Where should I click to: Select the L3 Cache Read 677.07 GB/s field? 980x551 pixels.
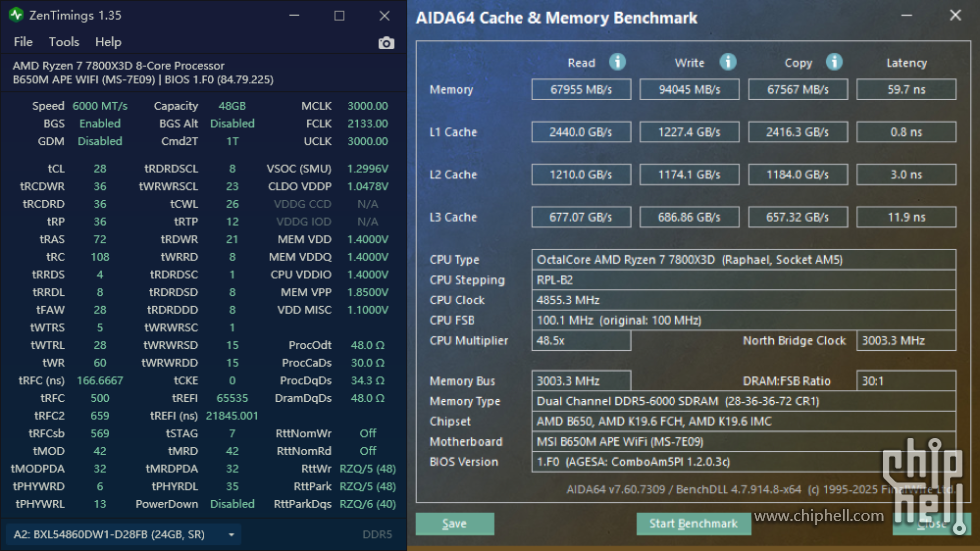(581, 217)
